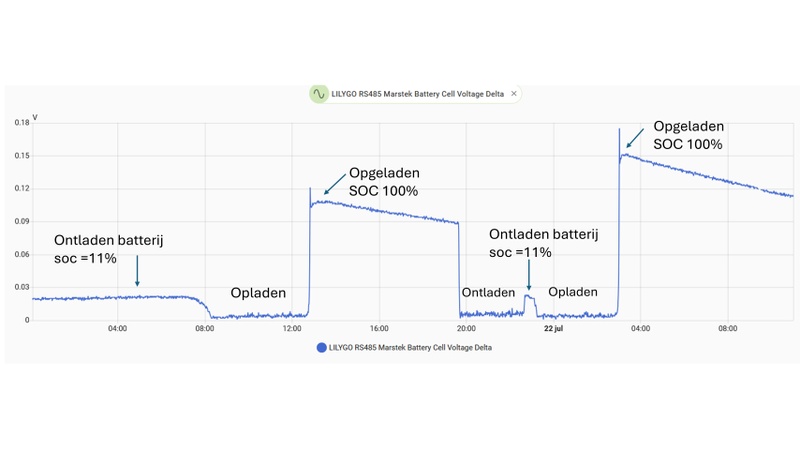Toggle the series via bottom legend label
The image size is (800, 450).
coord(410,348)
